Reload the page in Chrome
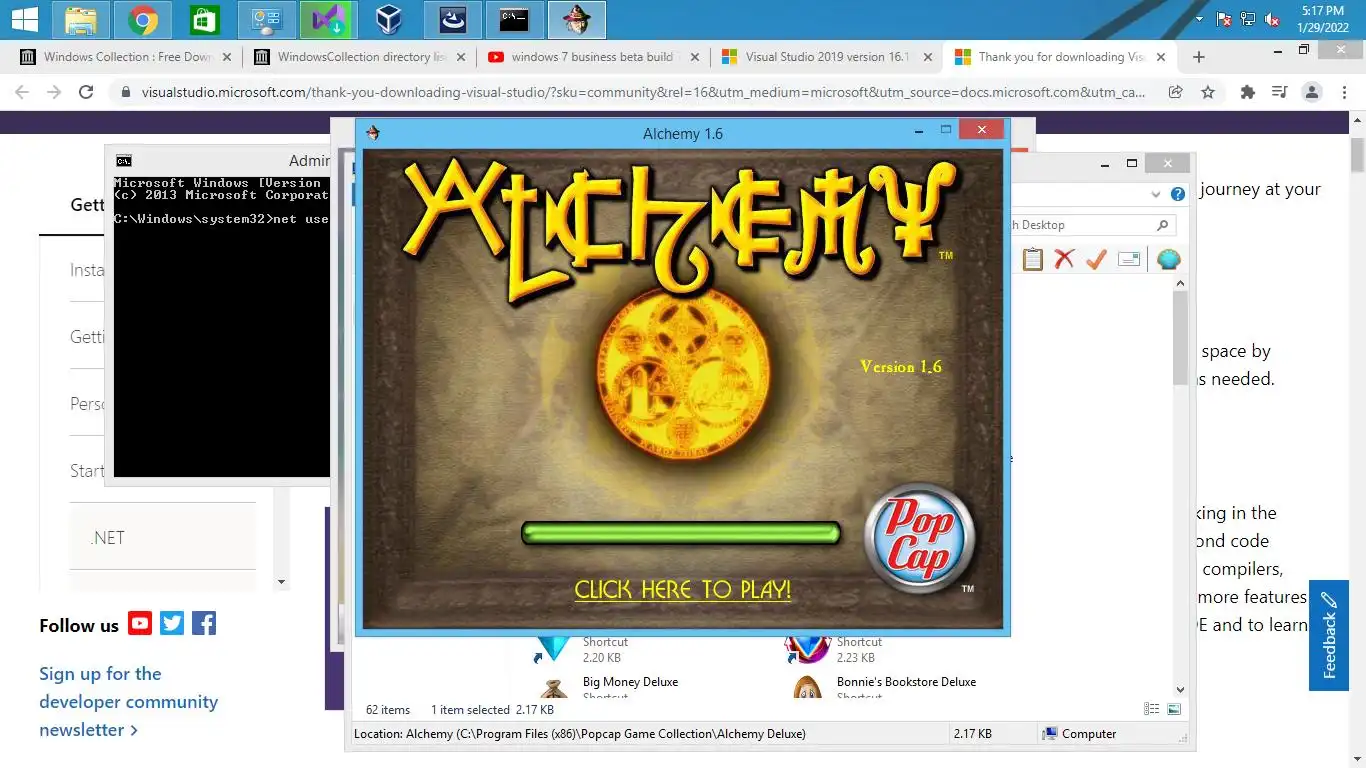This screenshot has height=768, width=1366. pos(86,92)
